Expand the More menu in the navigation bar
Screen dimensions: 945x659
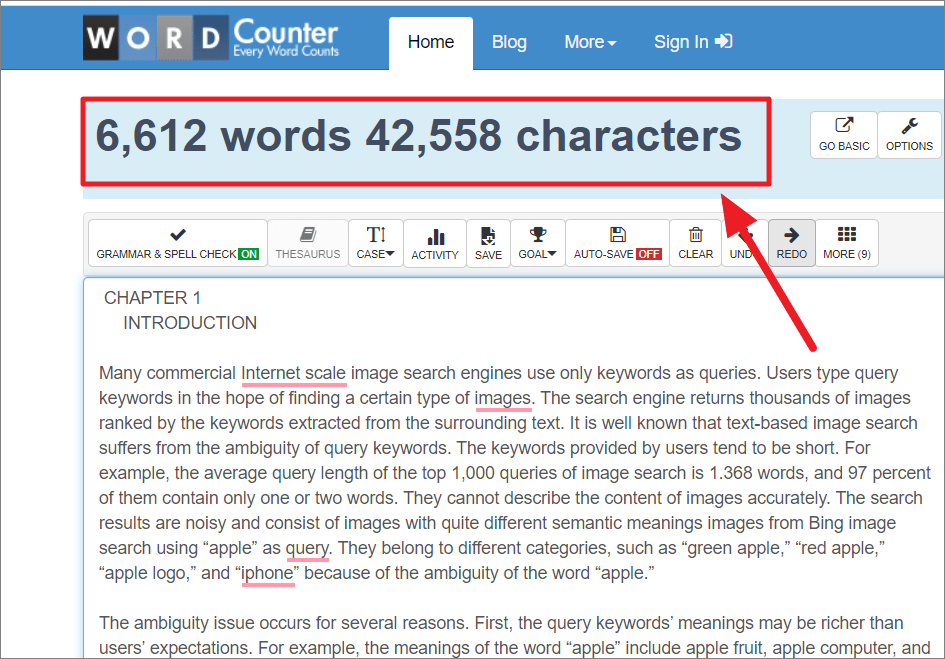pos(589,42)
